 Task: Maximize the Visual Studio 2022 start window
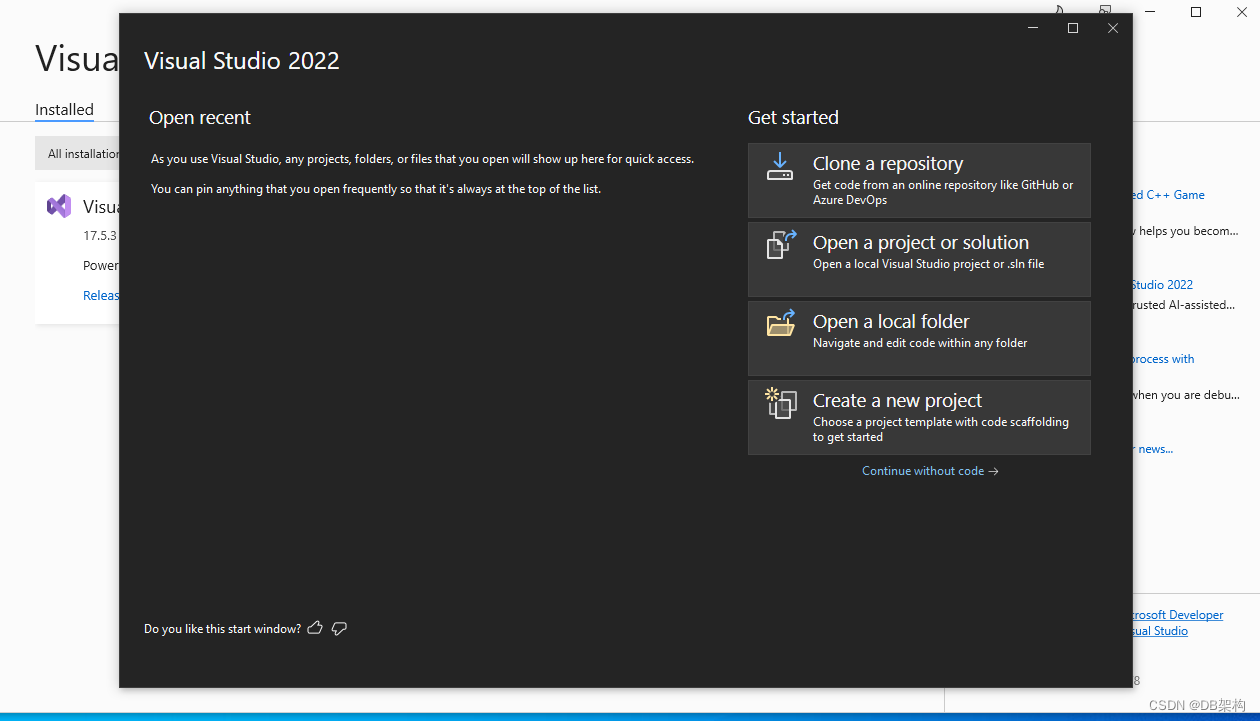tap(1073, 28)
